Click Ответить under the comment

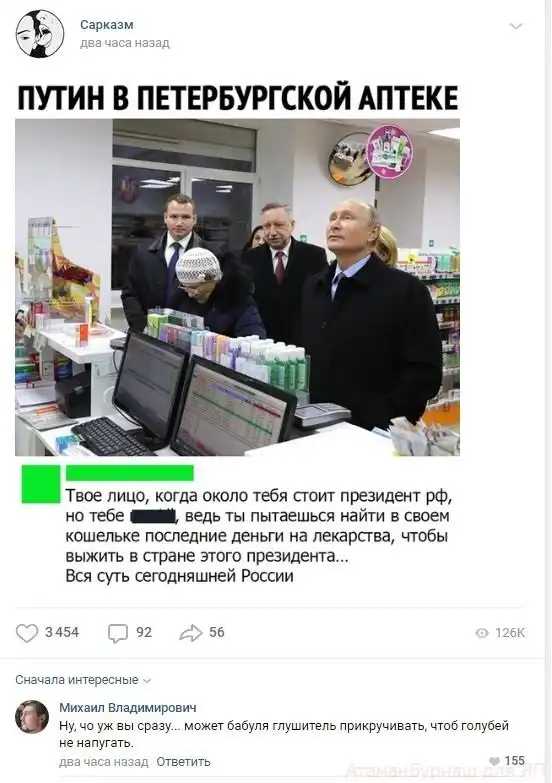point(183,762)
